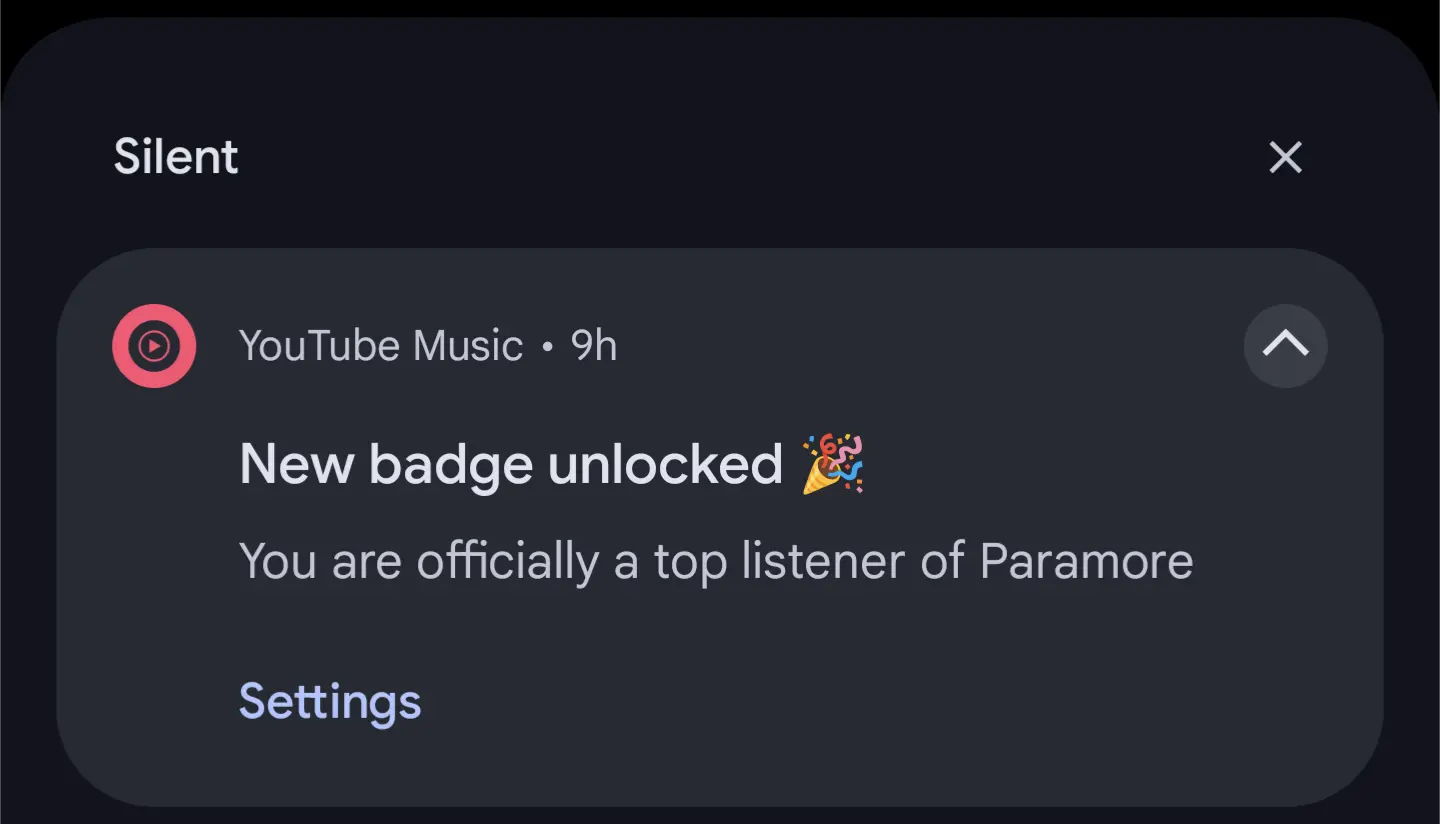This screenshot has width=1440, height=824.
Task: Click the word 'Music' in app name
Action: tap(468, 346)
